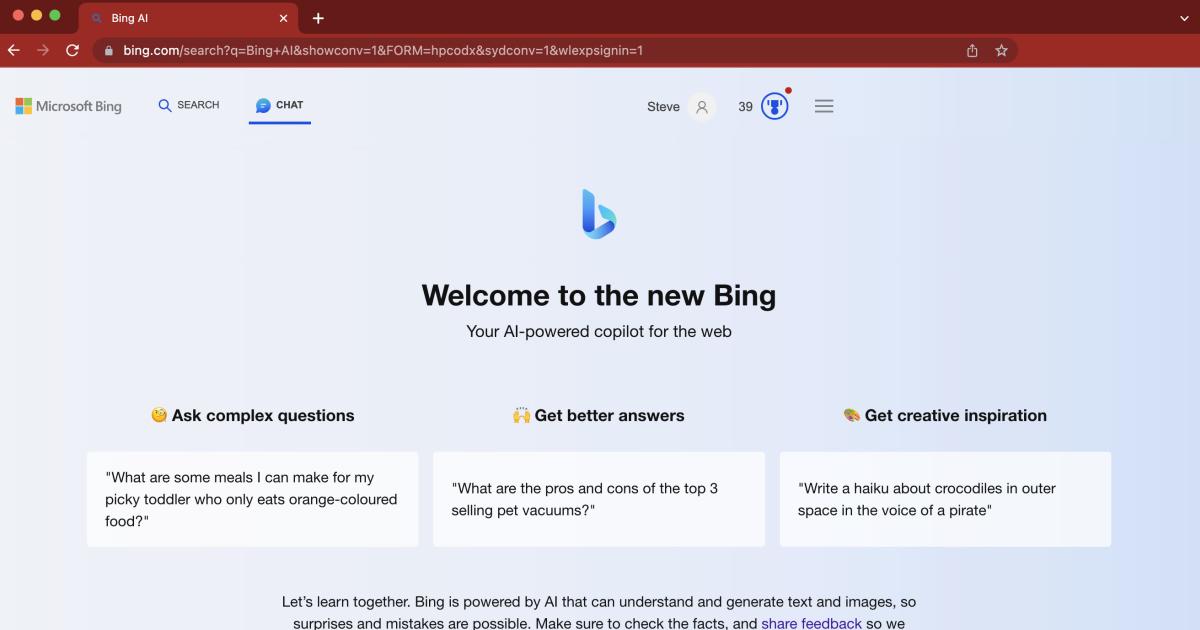The height and width of the screenshot is (630, 1200).
Task: Select the pet vacuums example prompt
Action: (598, 498)
